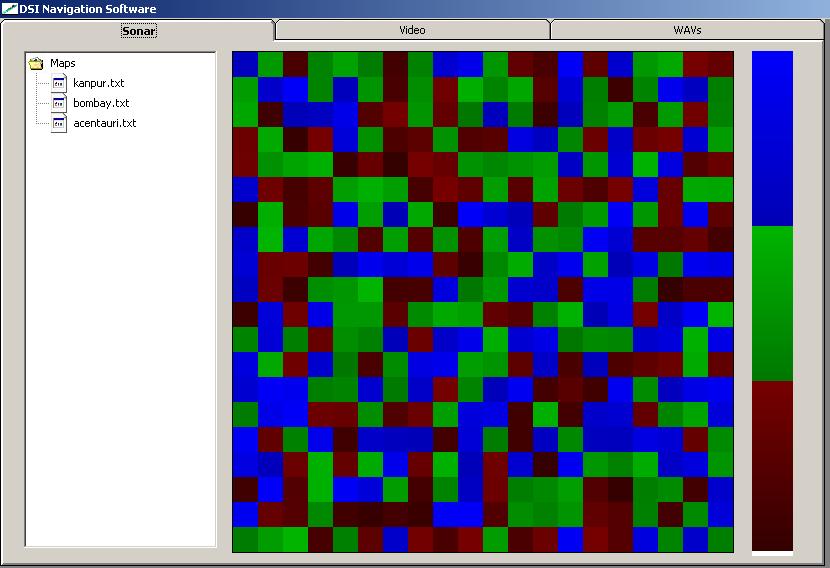Image resolution: width=830 pixels, height=568 pixels.
Task: Click the Maps folder icon
Action: 36,64
